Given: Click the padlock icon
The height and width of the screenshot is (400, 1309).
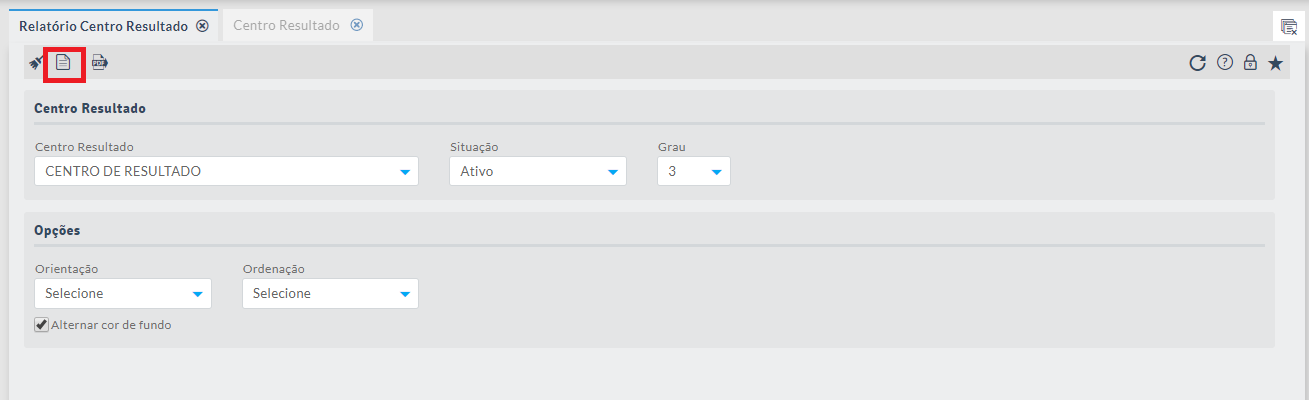Looking at the screenshot, I should click(x=1249, y=63).
